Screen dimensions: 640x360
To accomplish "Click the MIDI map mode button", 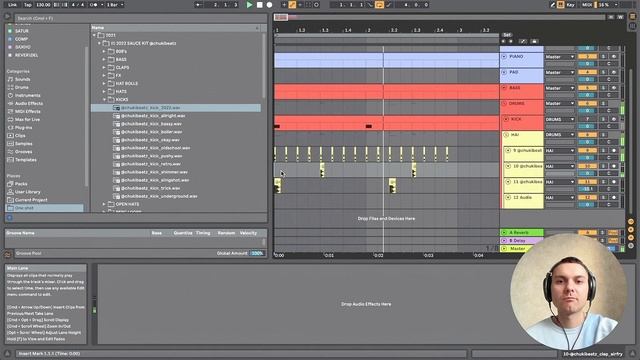I will 587,5.
